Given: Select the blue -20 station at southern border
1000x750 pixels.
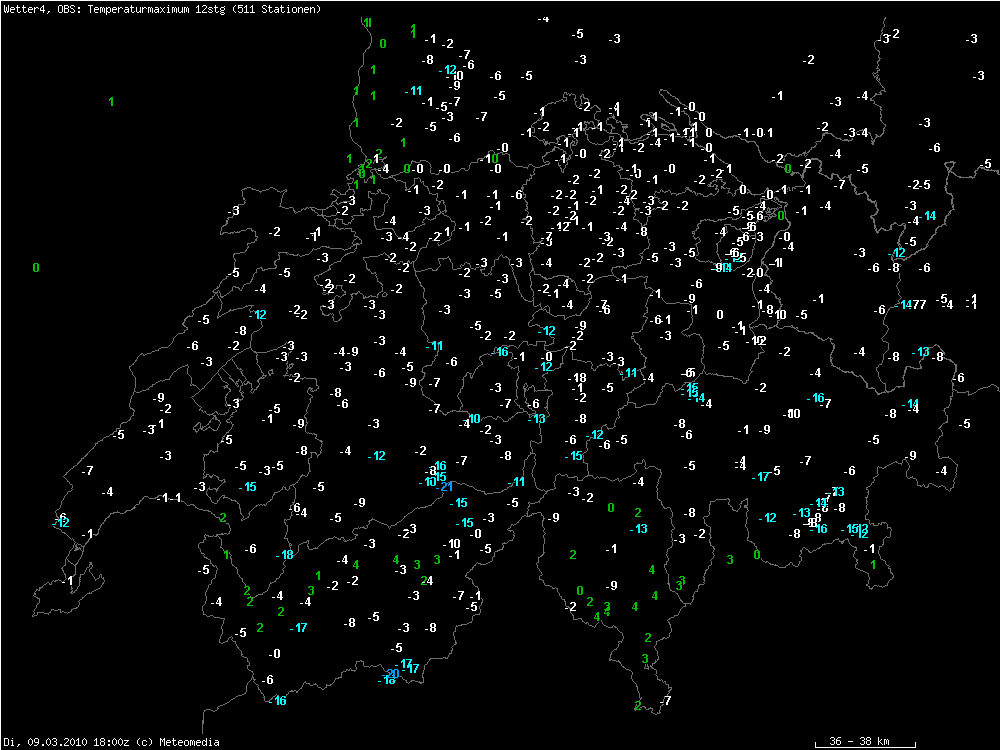Looking at the screenshot, I should [393, 673].
